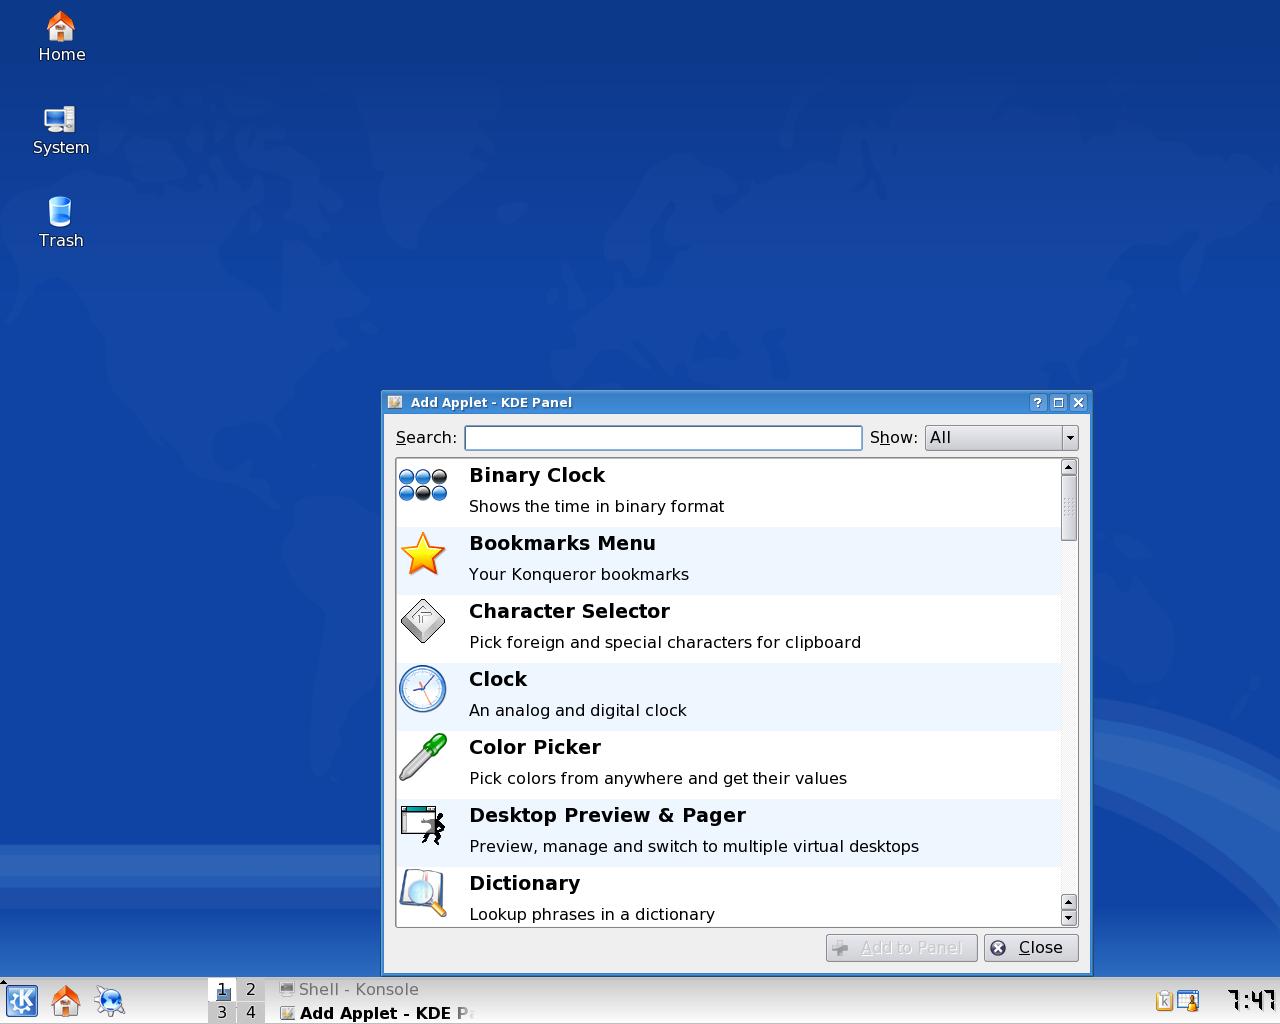Click the Close button in dialog
1280x1024 pixels.
pyautogui.click(x=1031, y=948)
